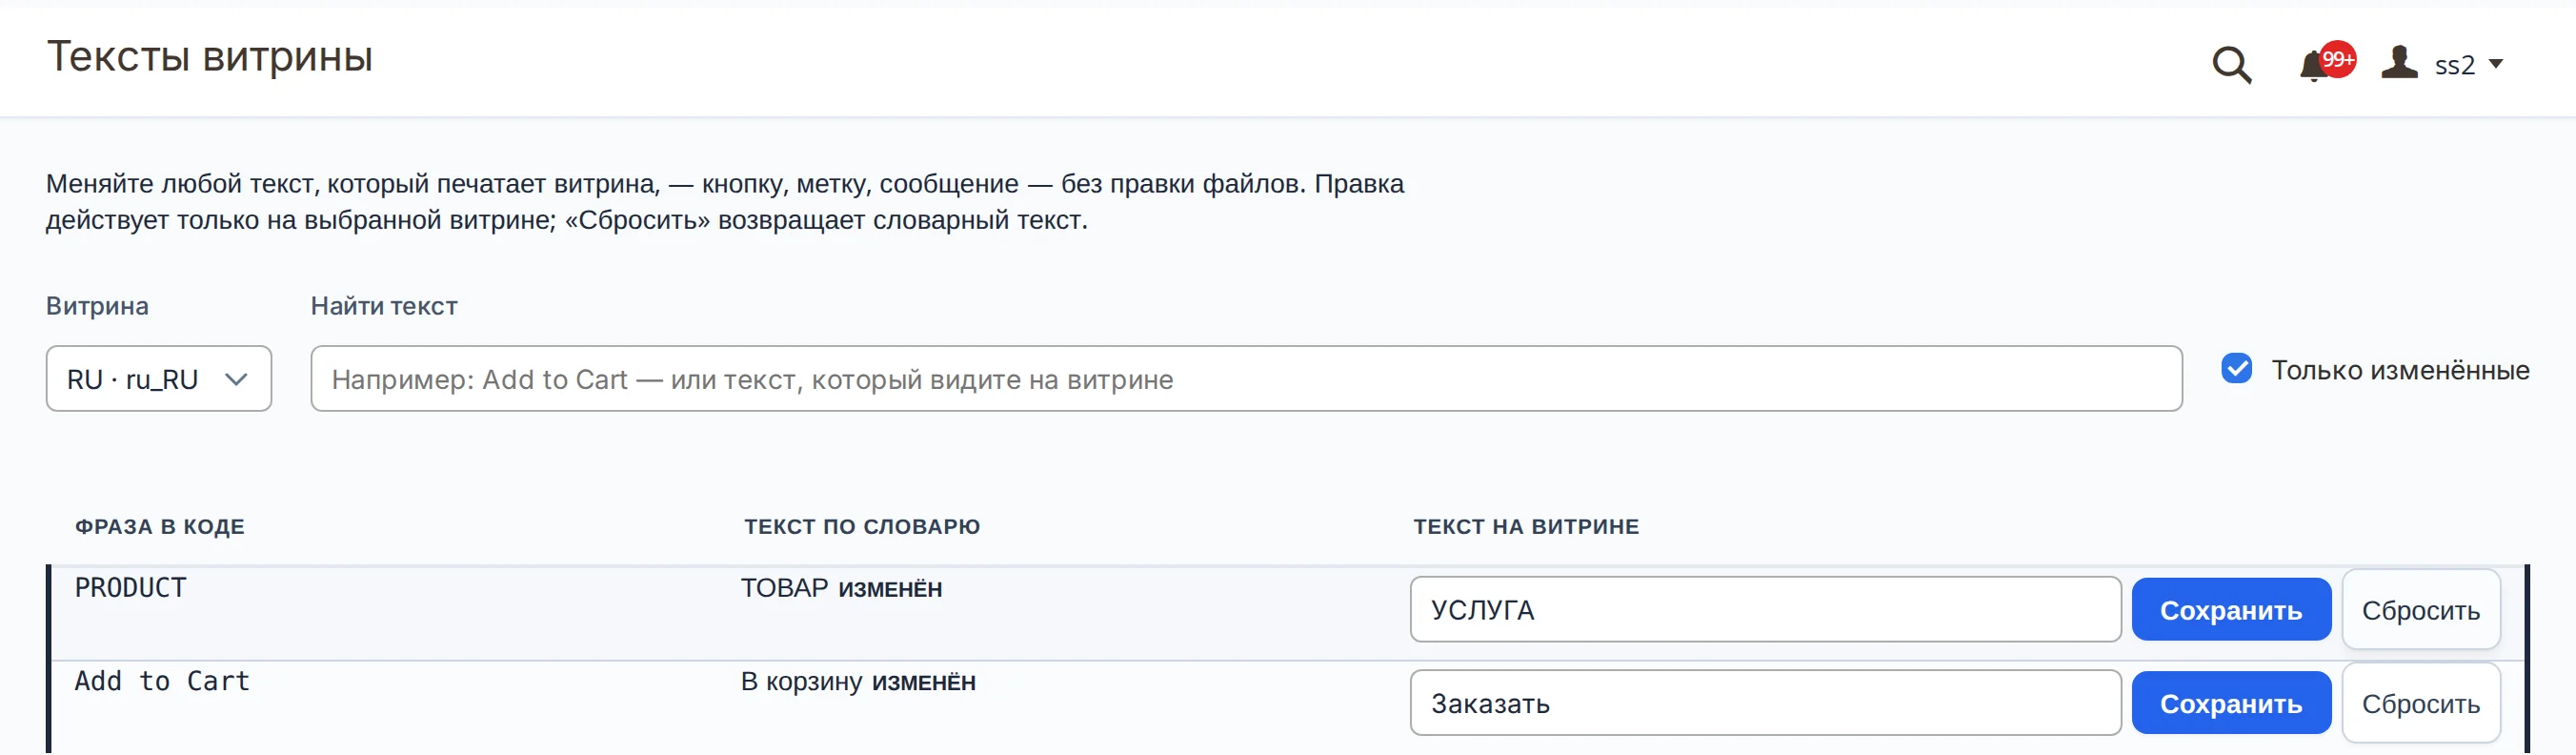This screenshot has width=2576, height=755.
Task: Save the Add to Cart row translation
Action: click(x=2231, y=703)
